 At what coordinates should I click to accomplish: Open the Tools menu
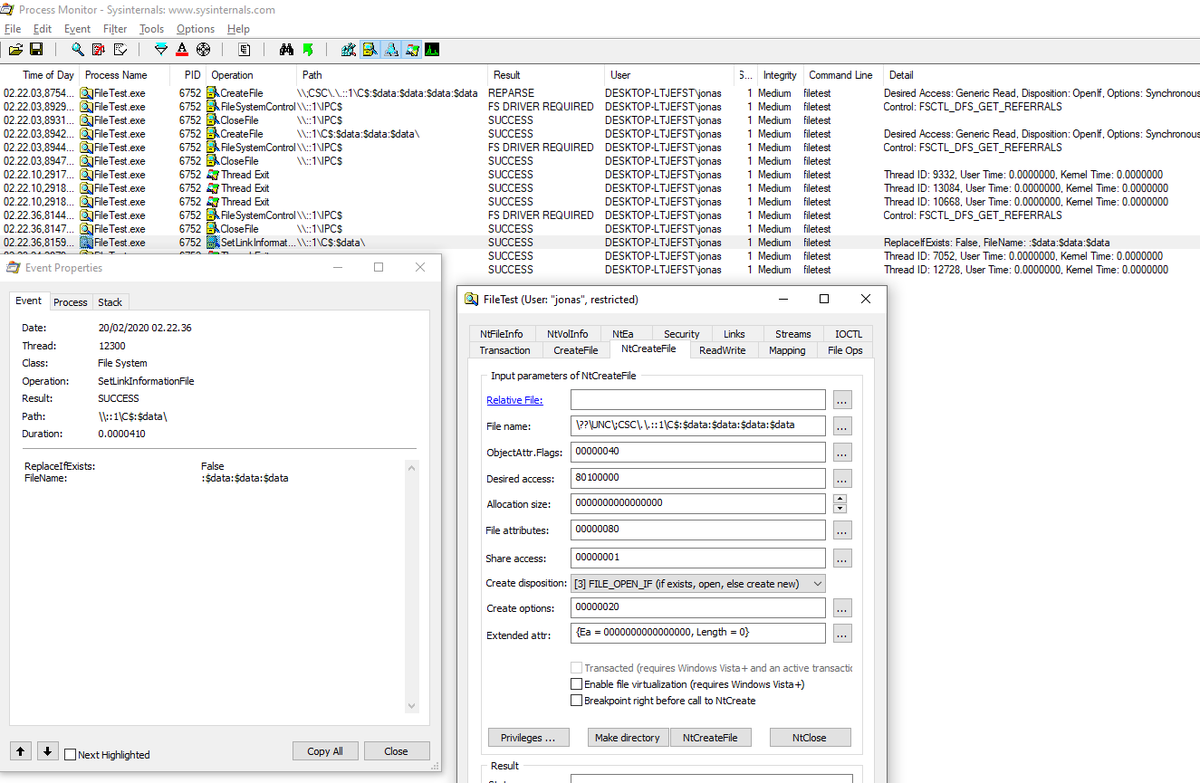click(151, 29)
